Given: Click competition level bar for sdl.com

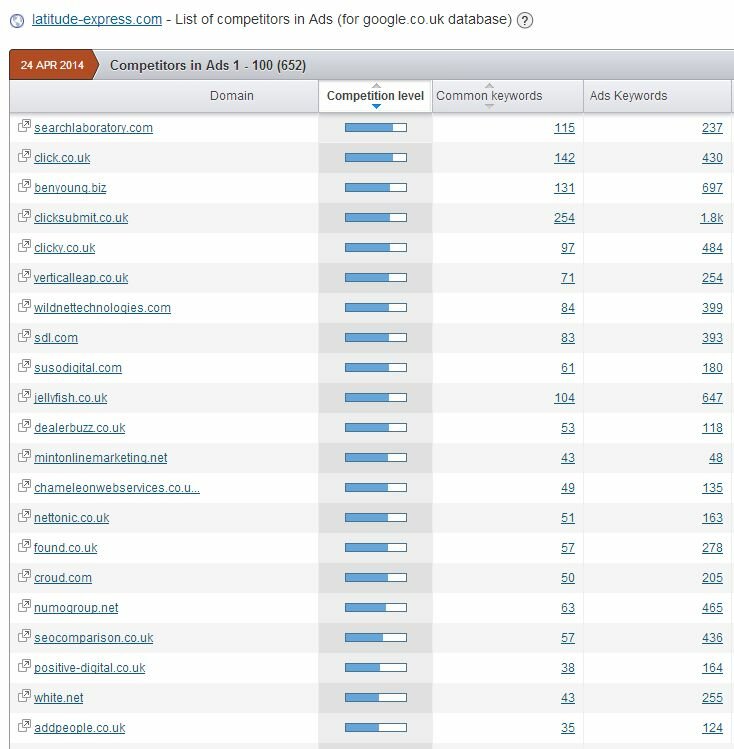Looking at the screenshot, I should pyautogui.click(x=376, y=338).
